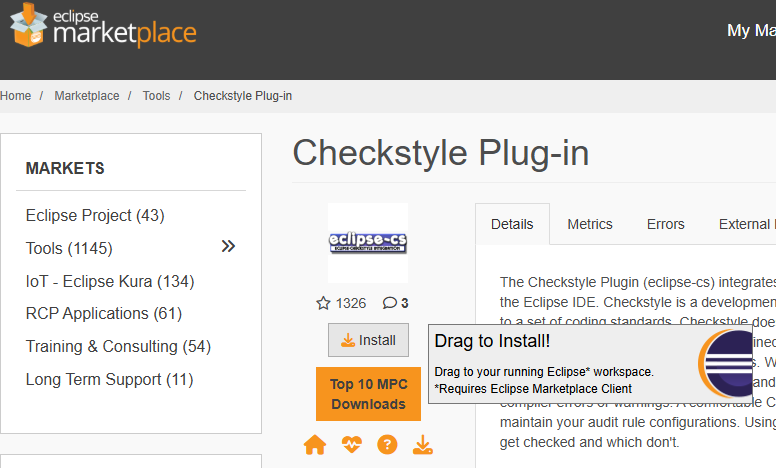Click the Install button
Viewport: 776px width, 468px height.
click(x=368, y=340)
